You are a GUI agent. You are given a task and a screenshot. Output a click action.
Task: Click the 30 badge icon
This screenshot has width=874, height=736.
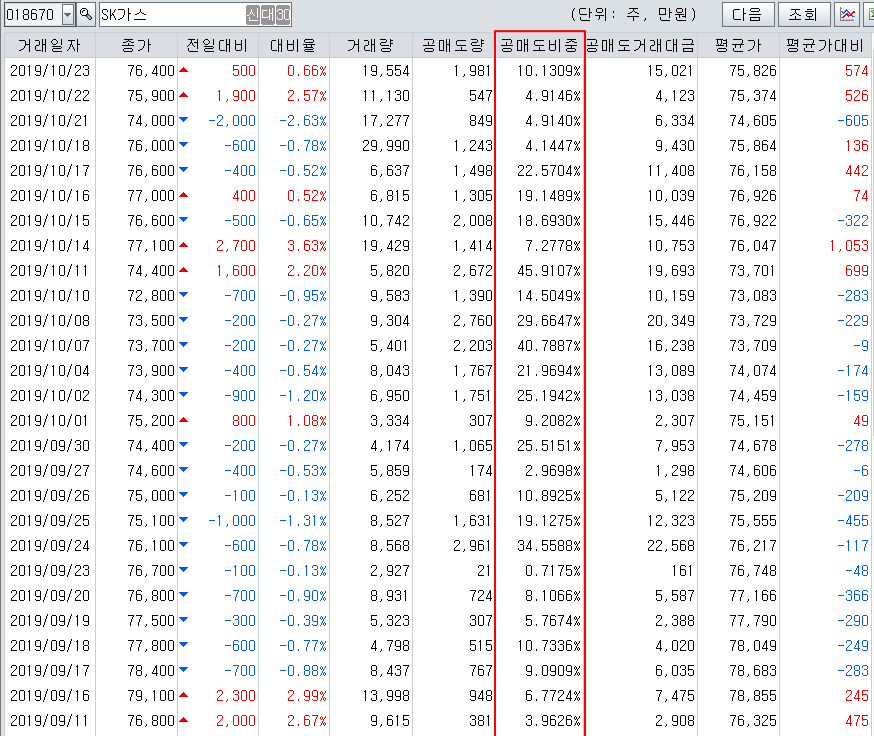[283, 14]
